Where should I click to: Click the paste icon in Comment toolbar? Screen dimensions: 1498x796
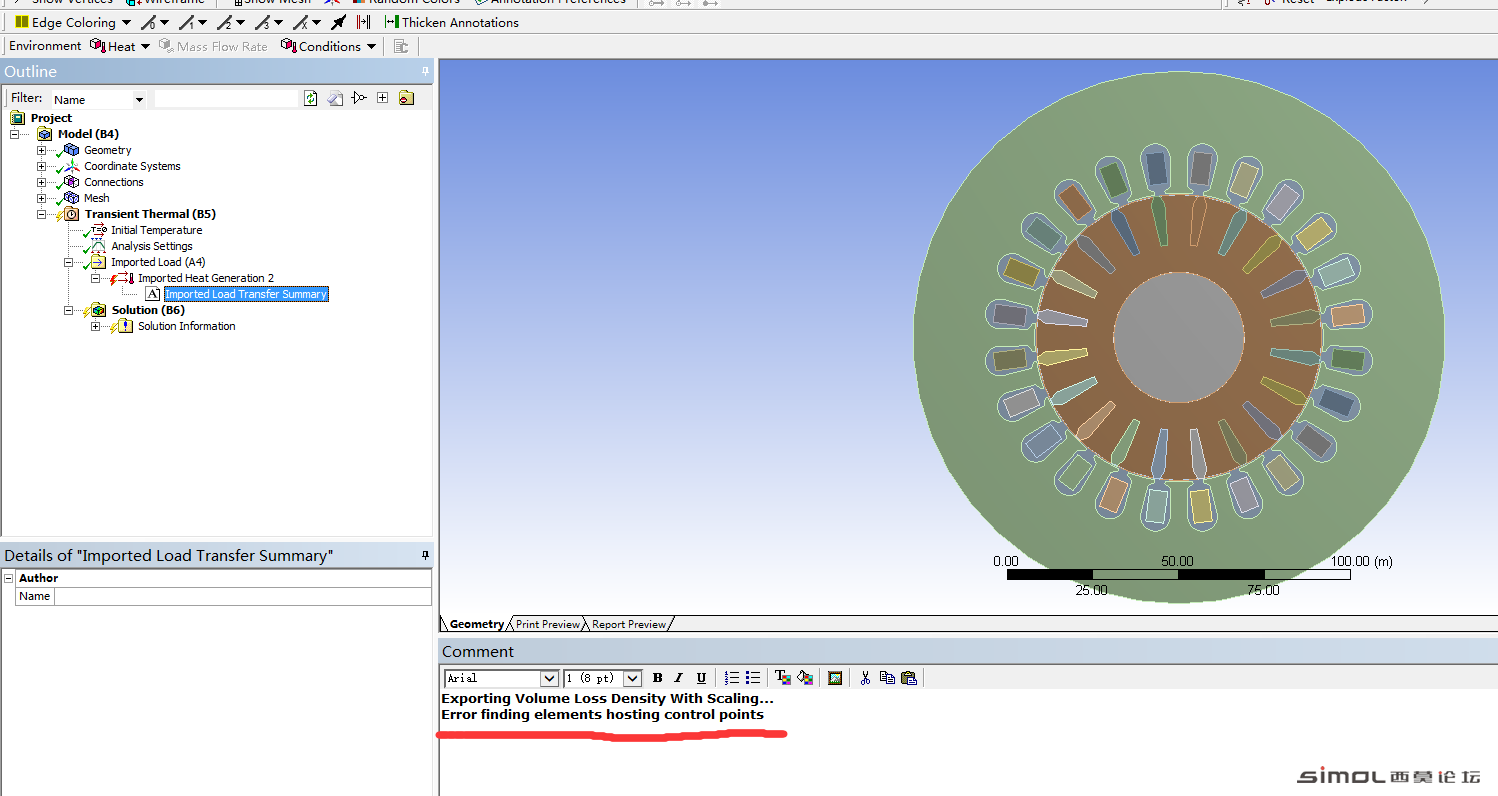point(909,678)
